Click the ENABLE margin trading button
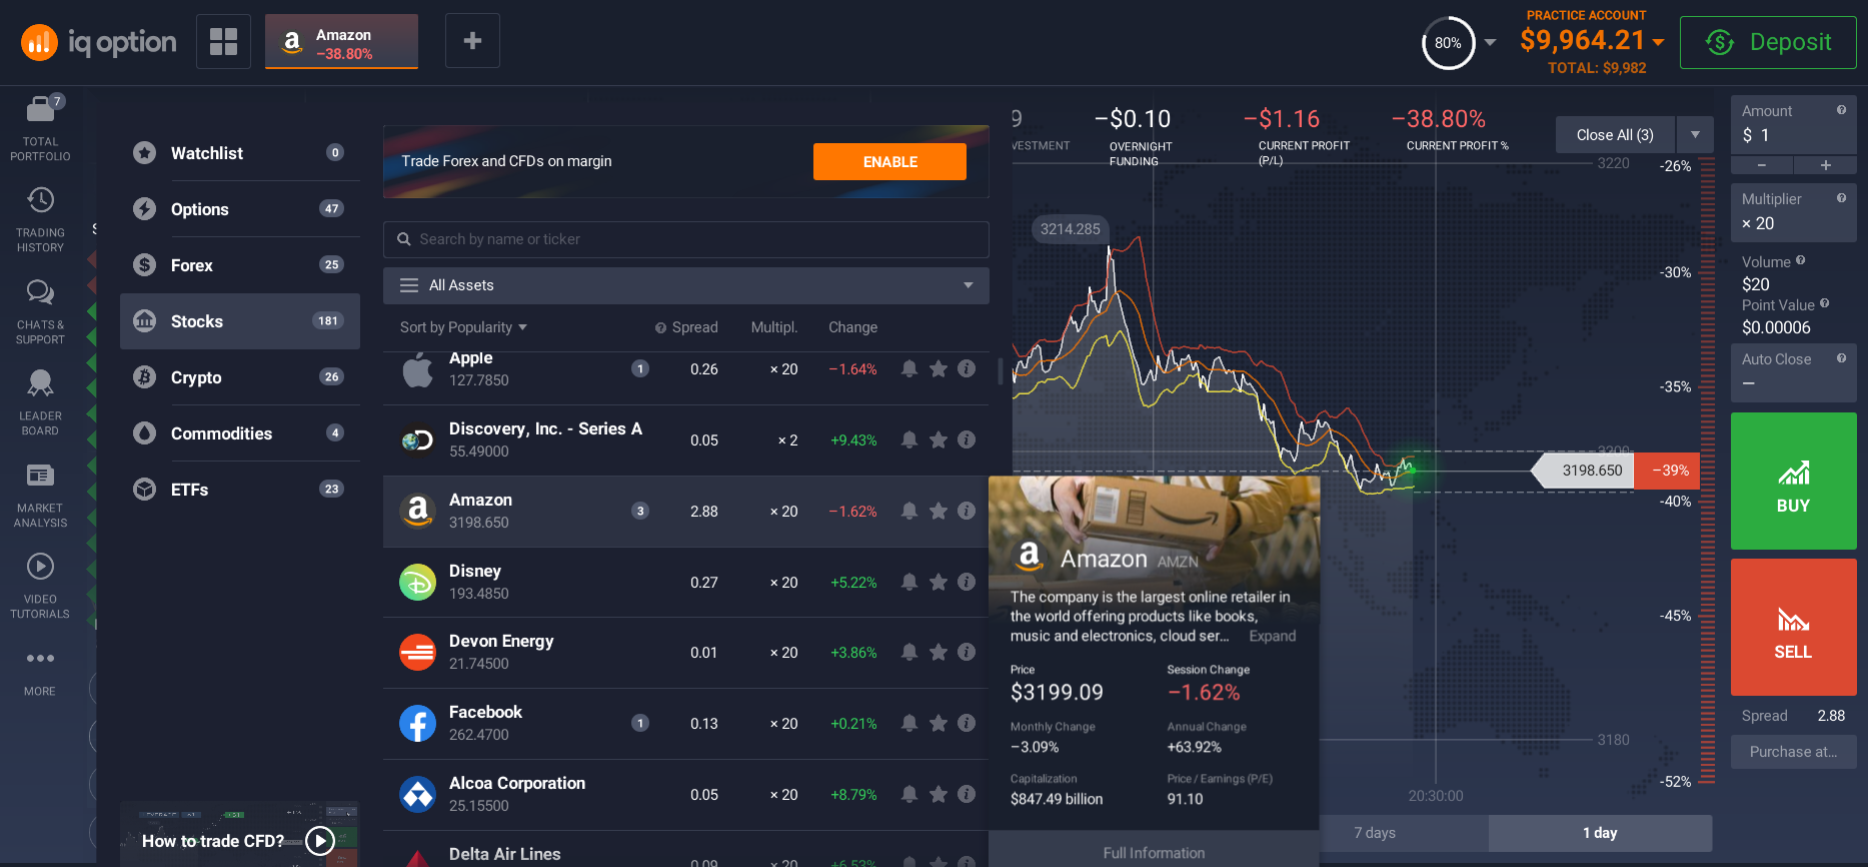Screen dimensions: 1868x867 tap(890, 162)
